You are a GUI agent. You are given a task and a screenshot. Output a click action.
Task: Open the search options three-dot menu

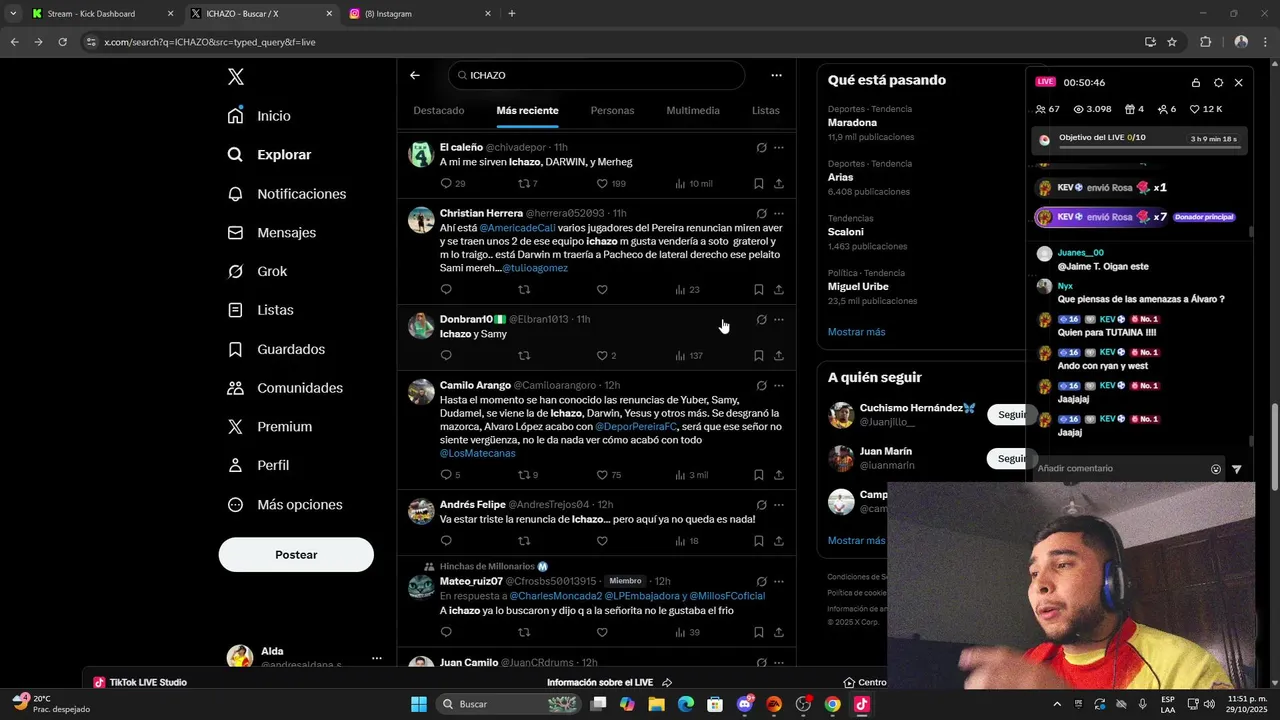coord(776,75)
